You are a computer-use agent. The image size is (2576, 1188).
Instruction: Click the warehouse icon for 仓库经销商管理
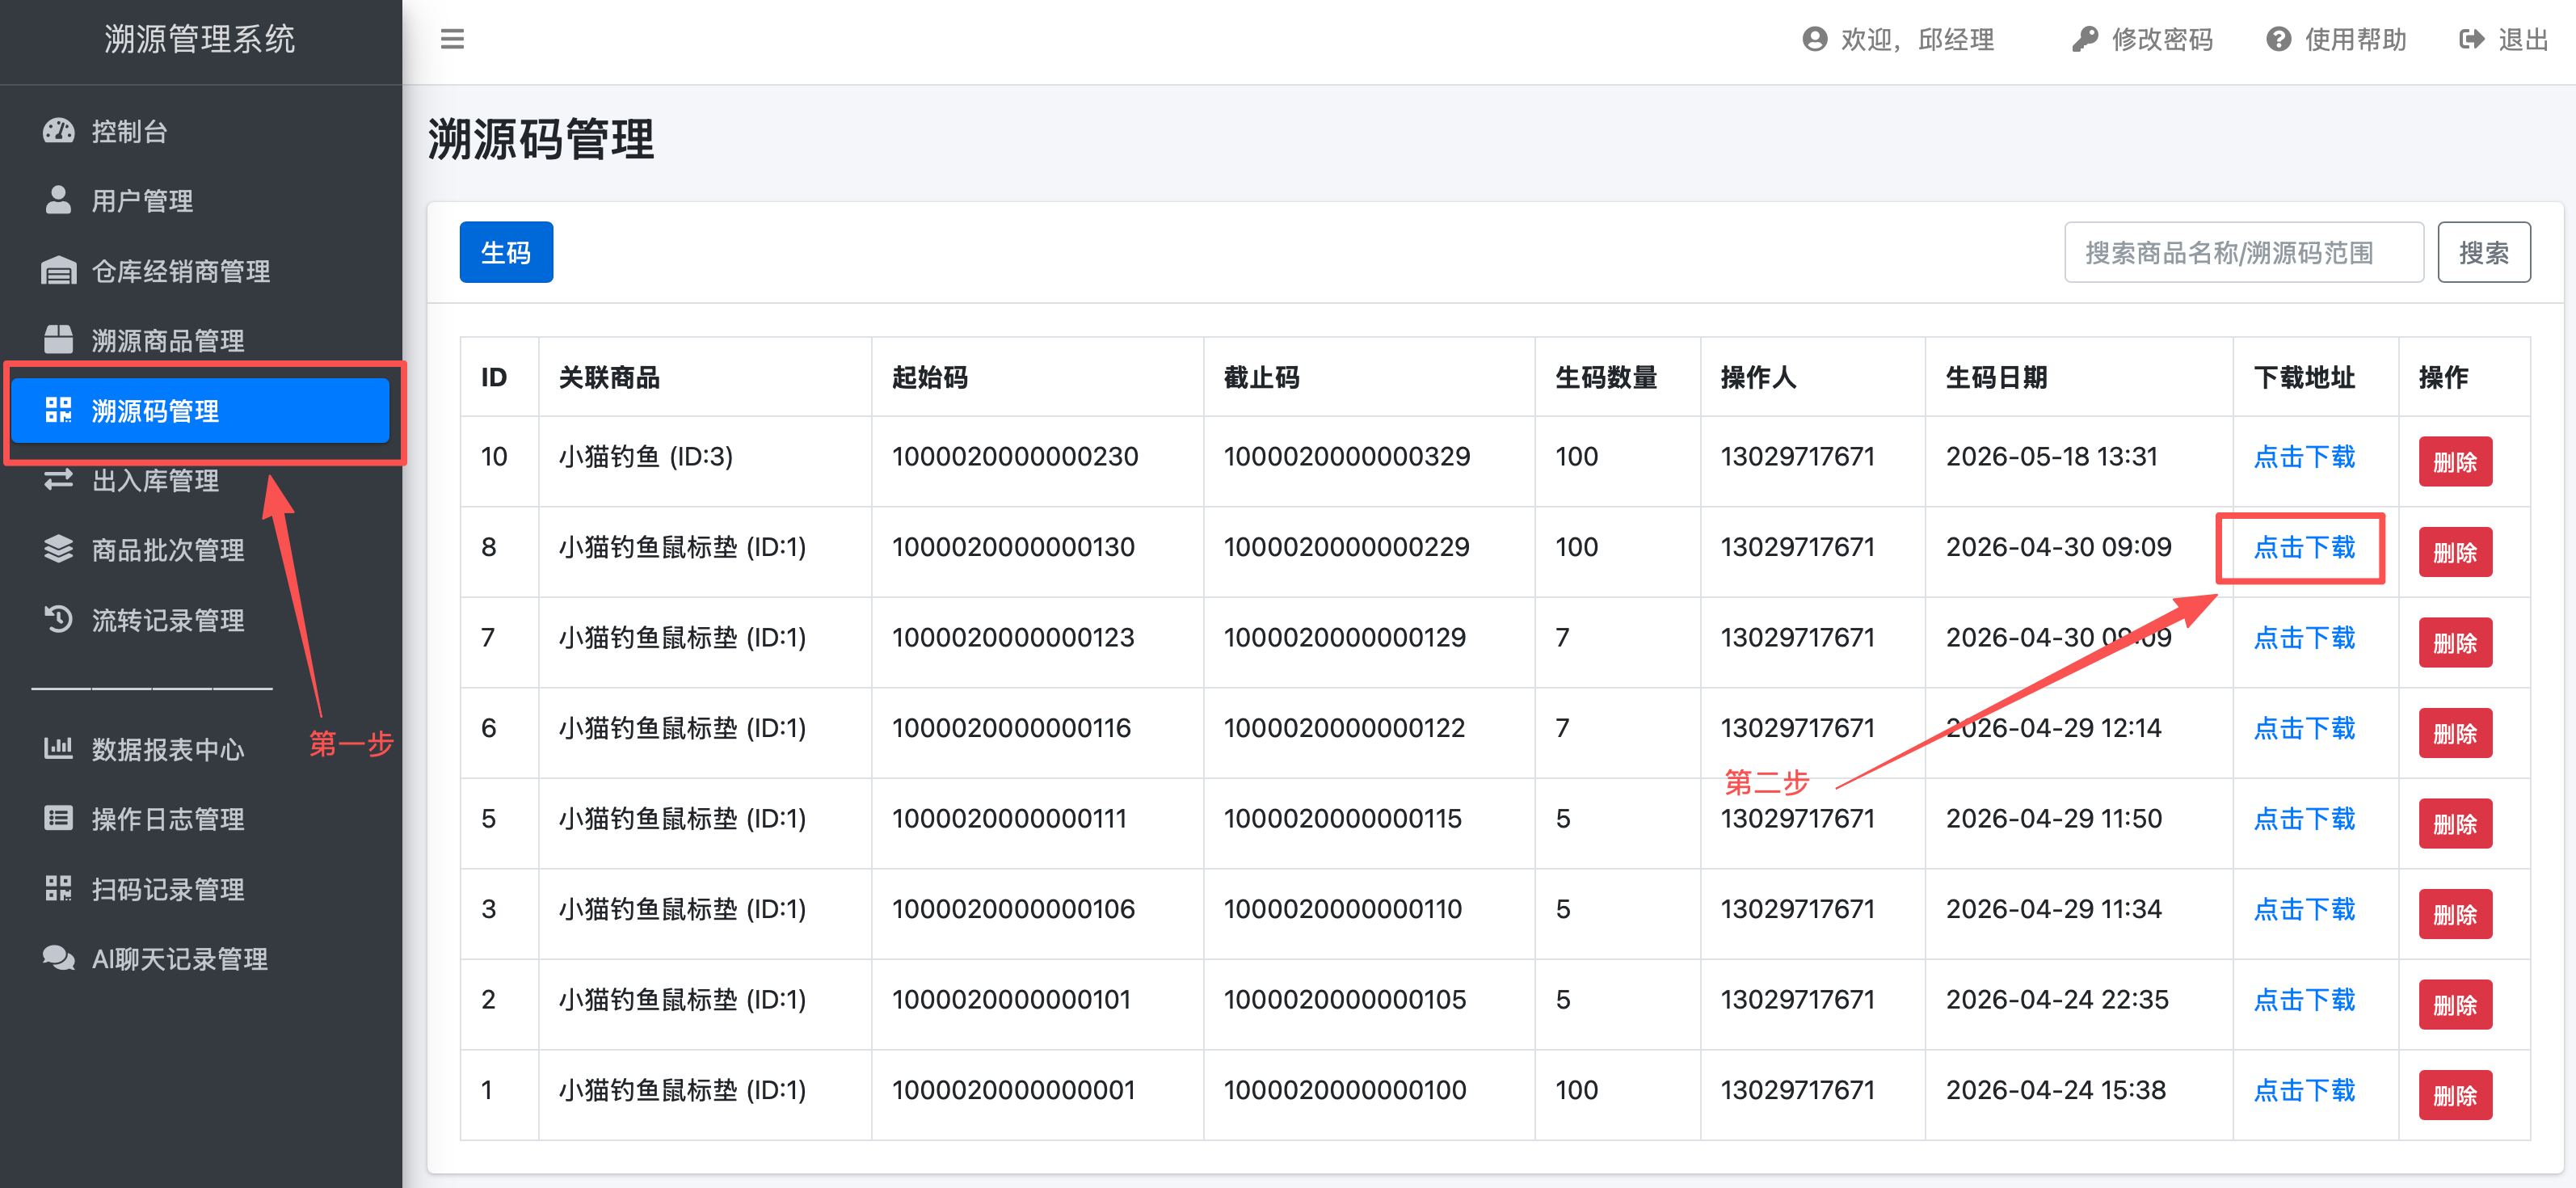tap(59, 271)
